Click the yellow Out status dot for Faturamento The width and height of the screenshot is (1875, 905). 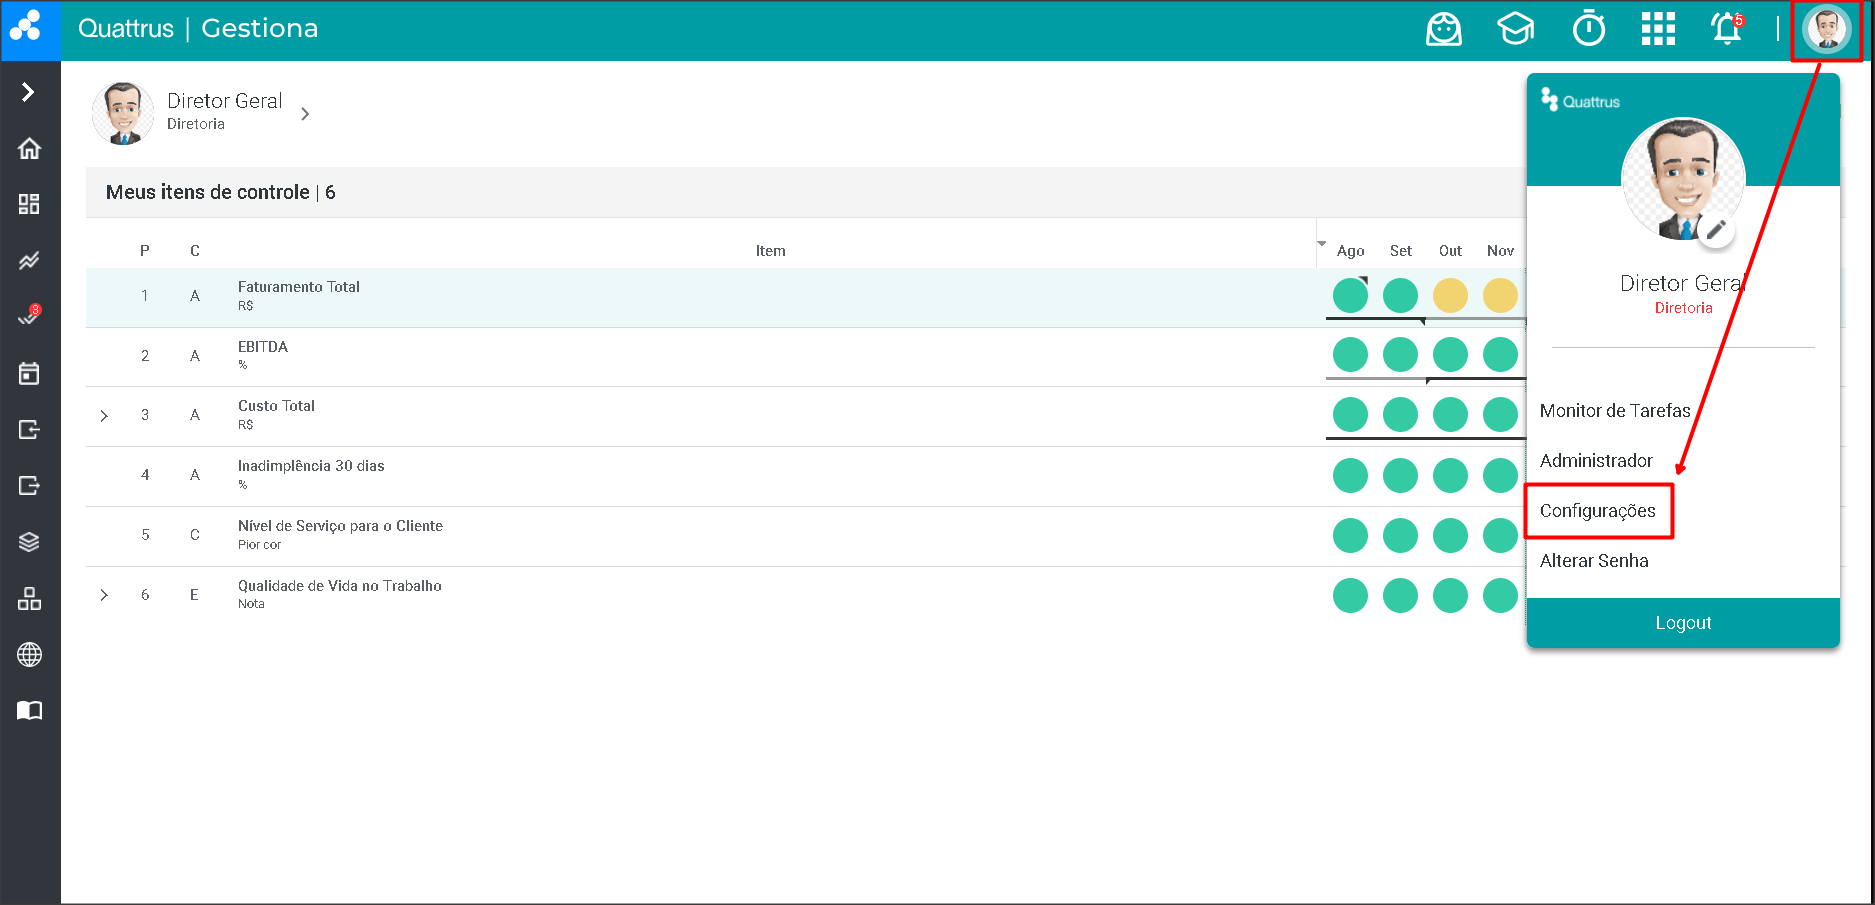1450,296
